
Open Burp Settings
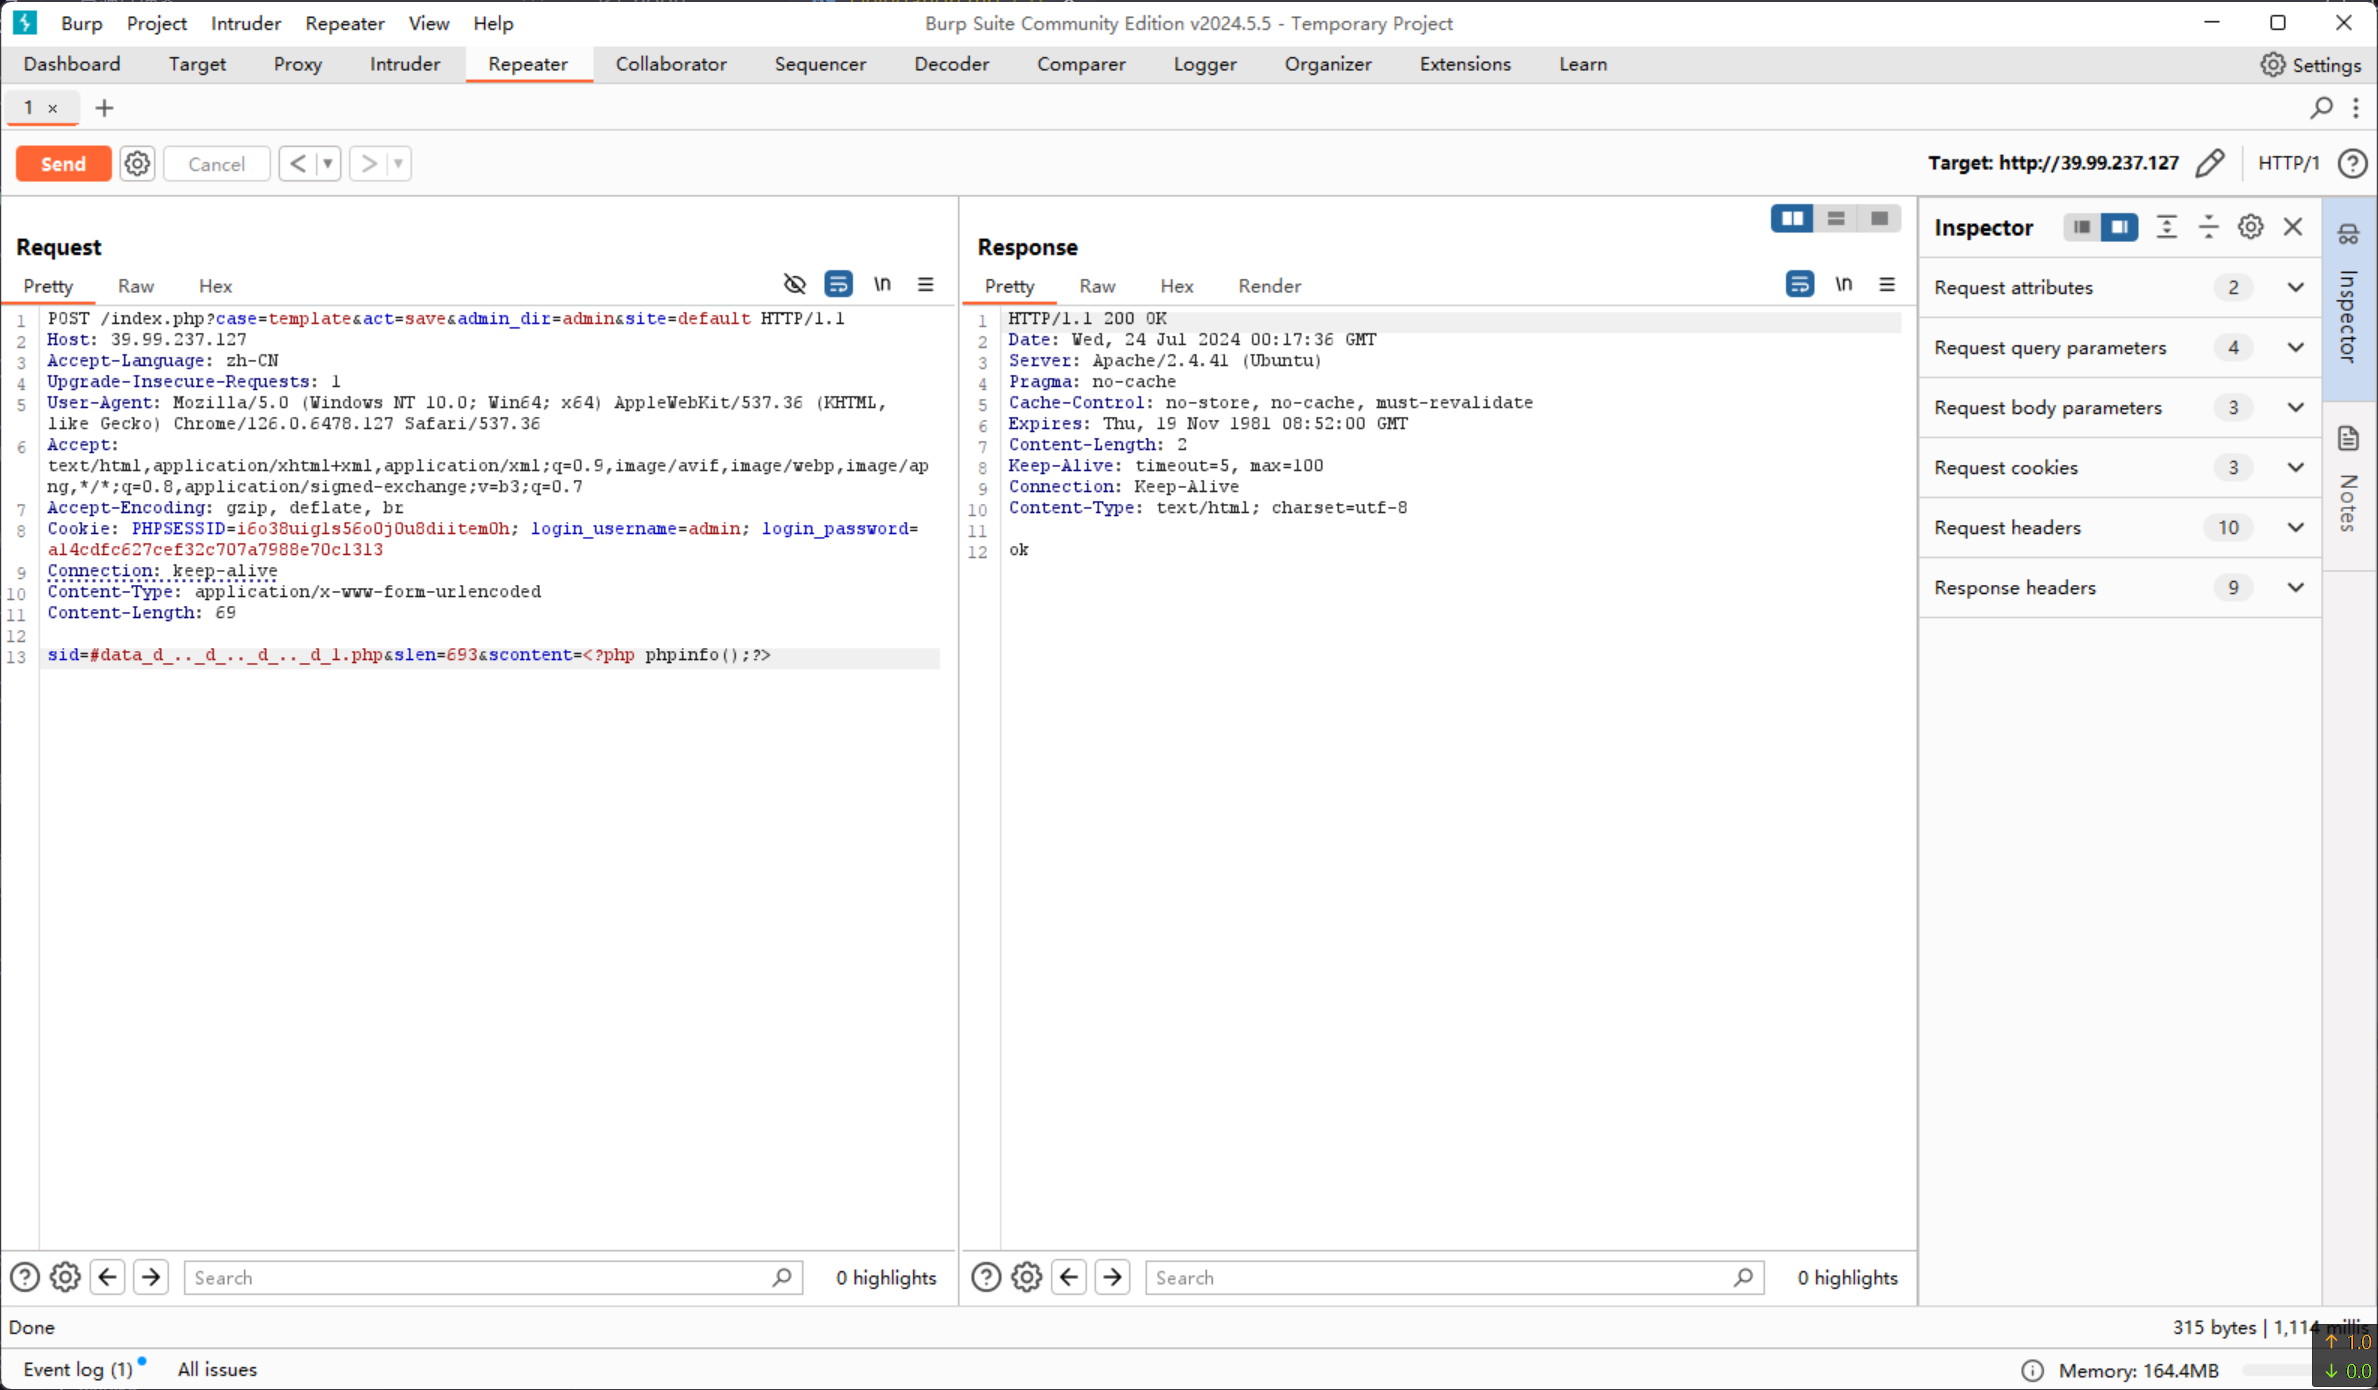coord(2311,64)
